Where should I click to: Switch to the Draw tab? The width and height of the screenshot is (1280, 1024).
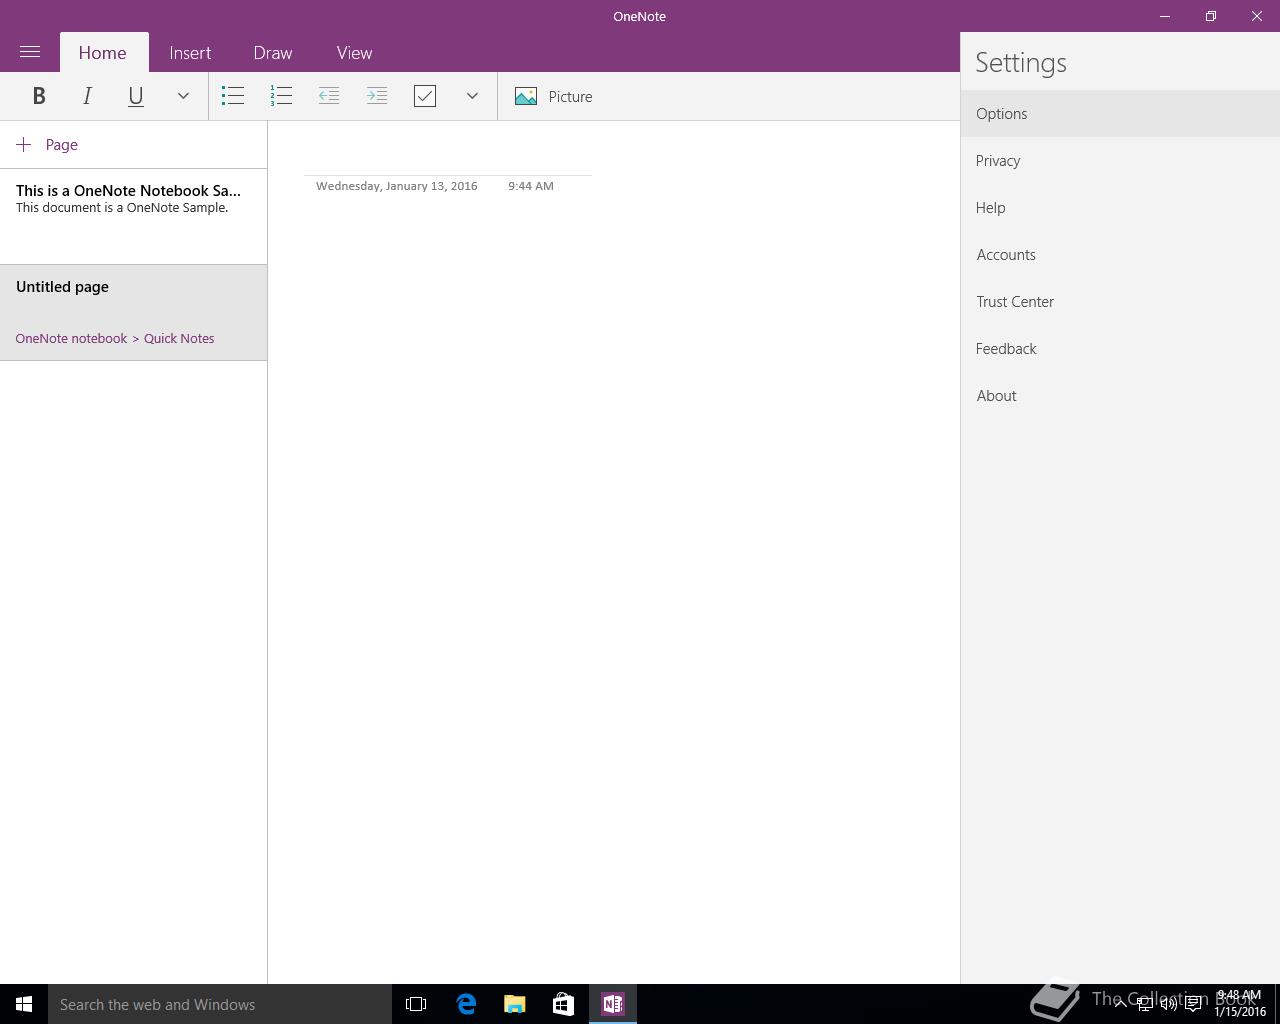(x=273, y=53)
